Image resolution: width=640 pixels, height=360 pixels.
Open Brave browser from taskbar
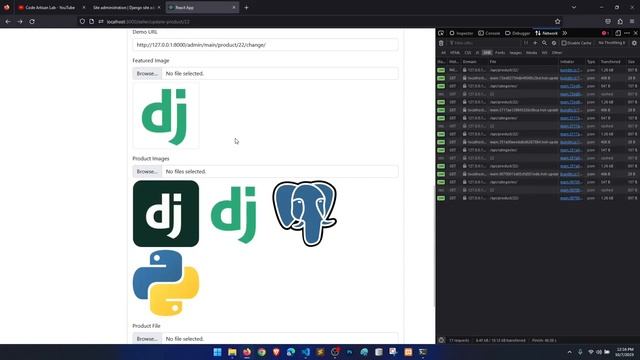coord(276,352)
